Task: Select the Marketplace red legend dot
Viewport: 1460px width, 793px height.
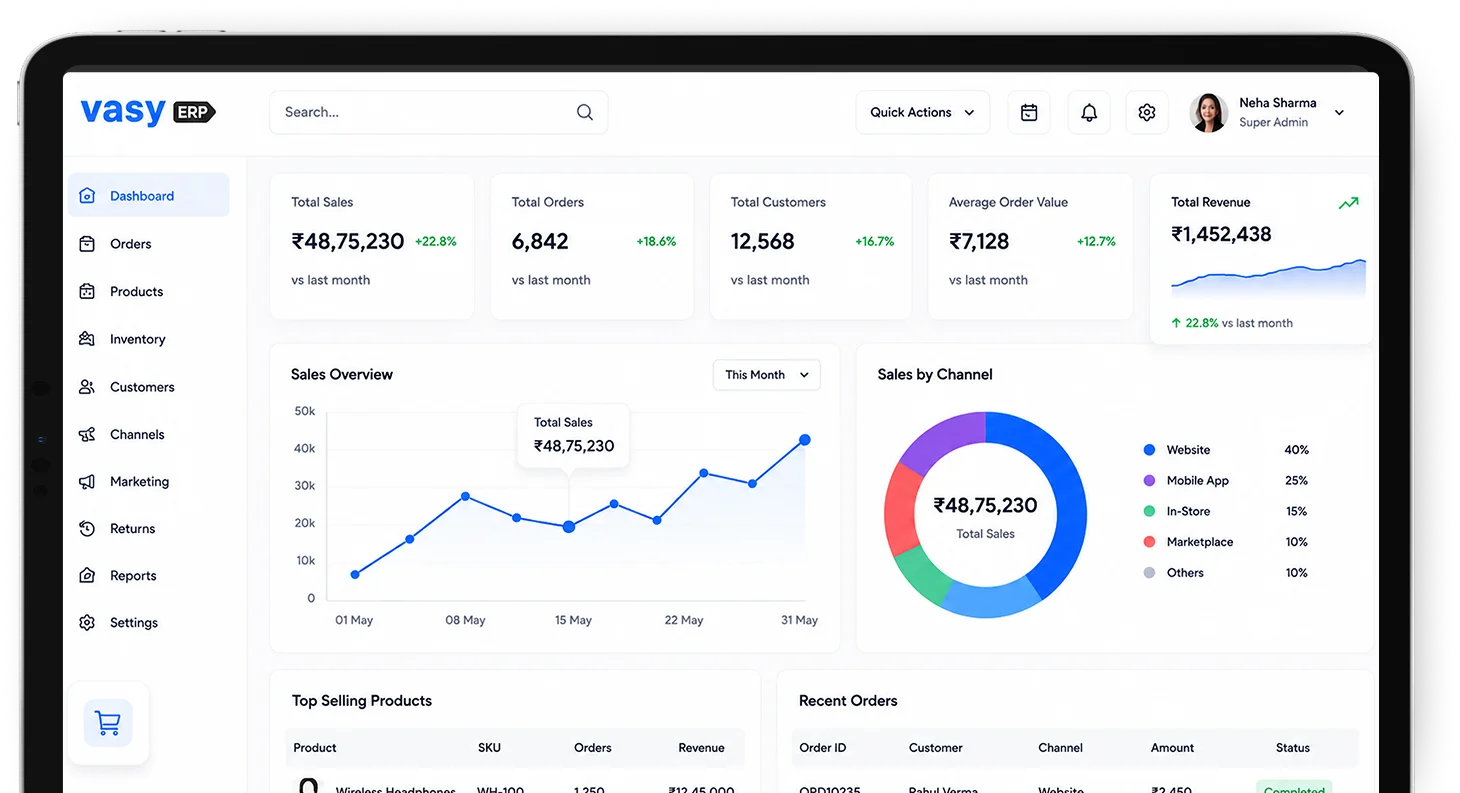Action: [x=1149, y=542]
